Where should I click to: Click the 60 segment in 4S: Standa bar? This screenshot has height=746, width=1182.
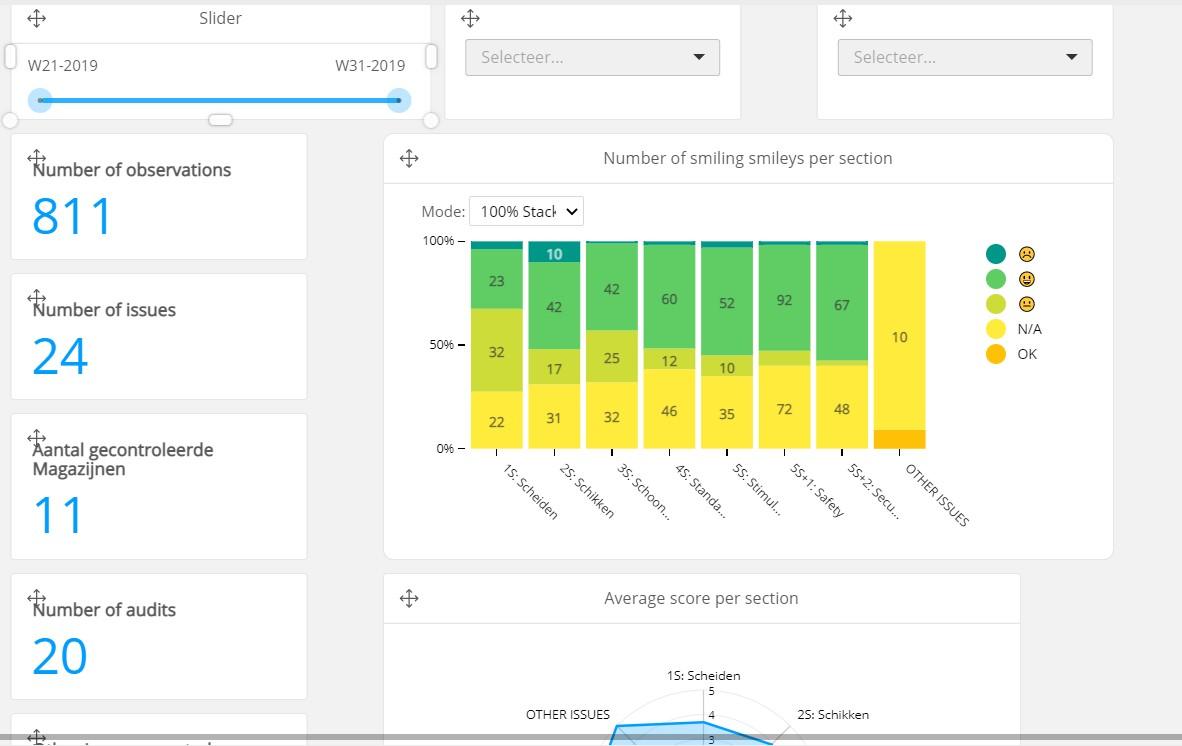[x=669, y=297]
